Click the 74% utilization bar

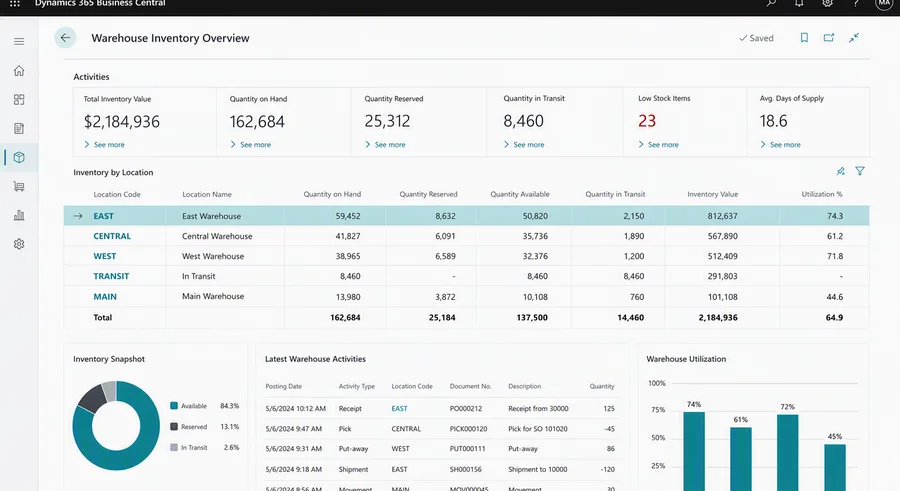(x=694, y=451)
